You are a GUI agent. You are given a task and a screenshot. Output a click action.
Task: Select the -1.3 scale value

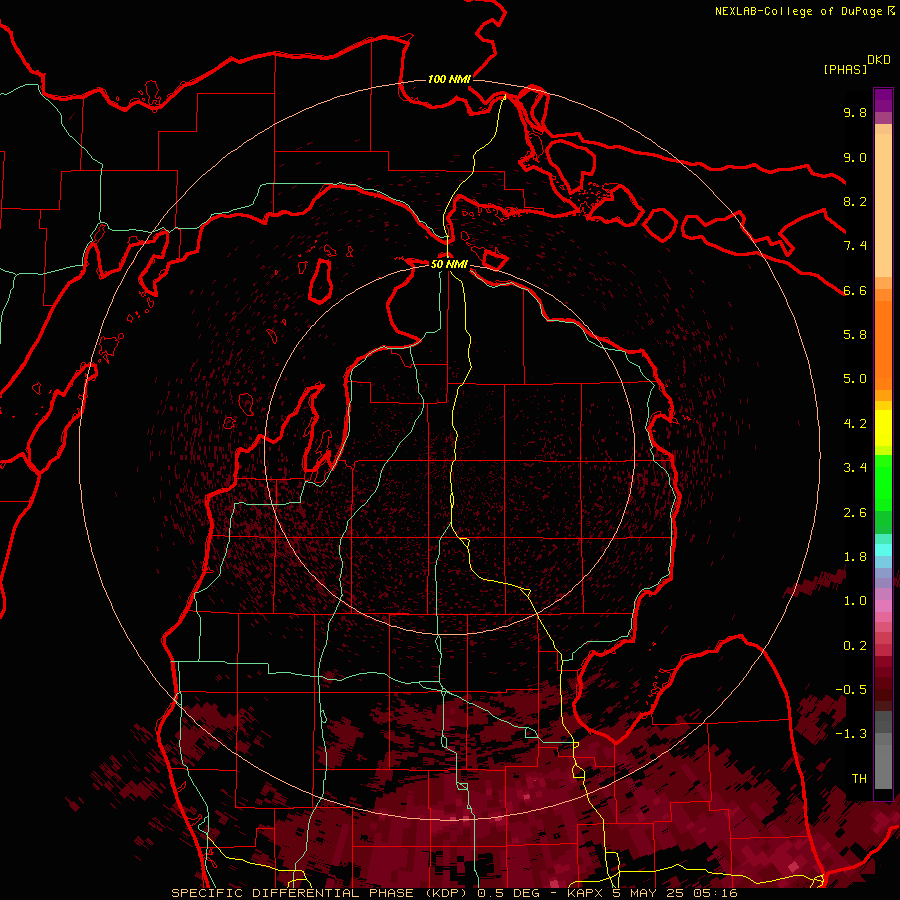click(x=851, y=734)
